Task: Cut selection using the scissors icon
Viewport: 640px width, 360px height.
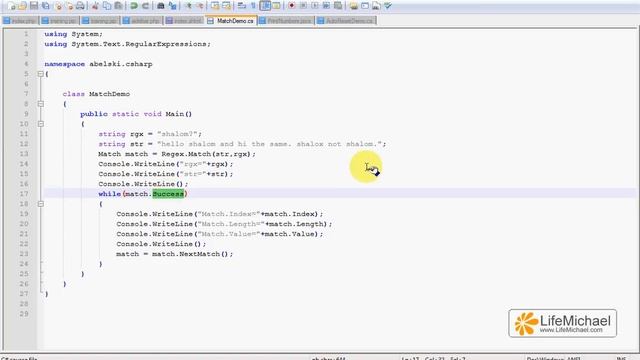Action: [95, 6]
